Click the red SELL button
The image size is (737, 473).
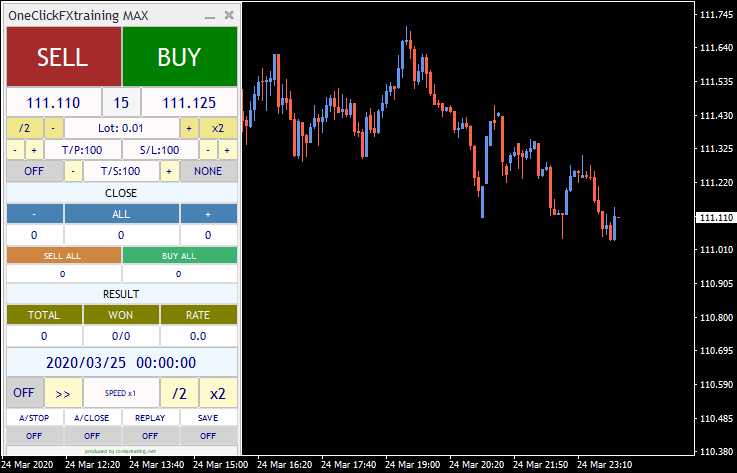point(63,57)
